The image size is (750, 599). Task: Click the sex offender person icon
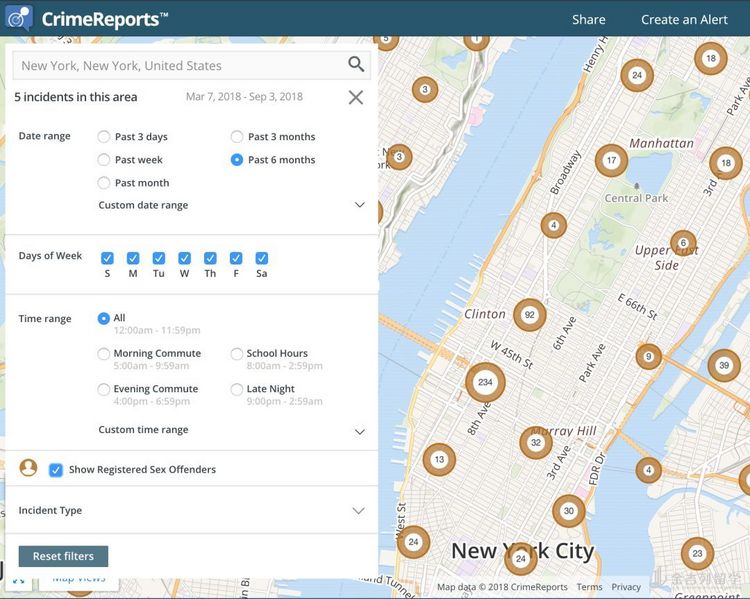click(x=29, y=468)
